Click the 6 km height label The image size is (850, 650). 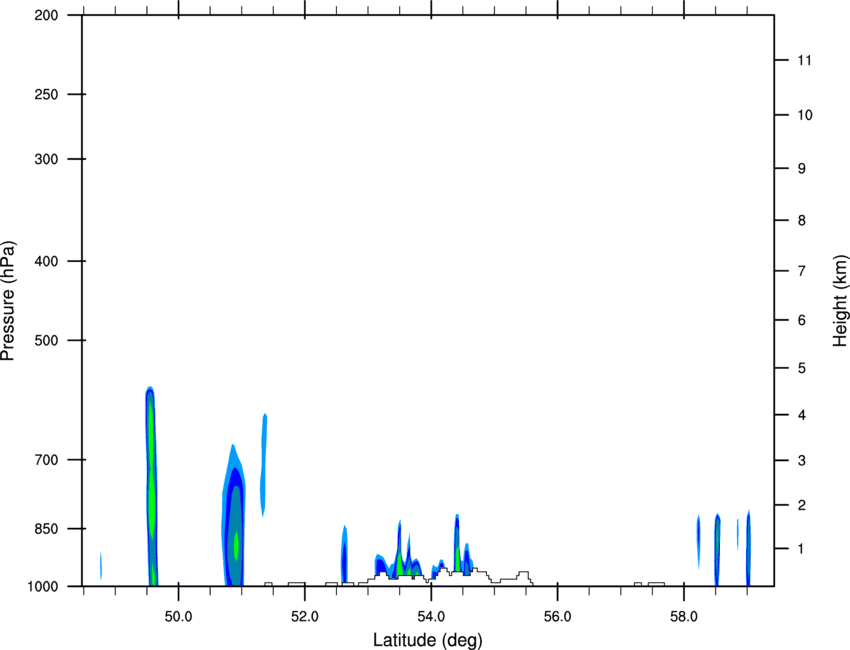(802, 320)
